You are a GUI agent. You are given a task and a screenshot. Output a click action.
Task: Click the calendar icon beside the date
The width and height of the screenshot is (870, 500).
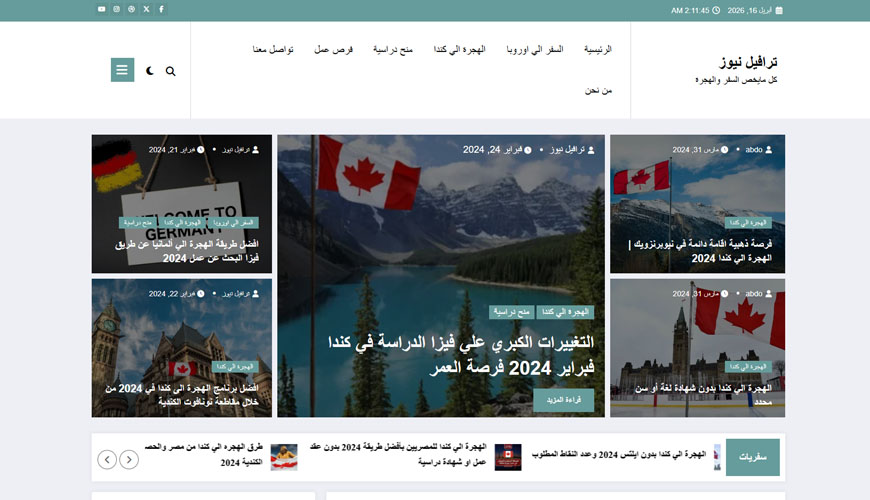point(780,10)
